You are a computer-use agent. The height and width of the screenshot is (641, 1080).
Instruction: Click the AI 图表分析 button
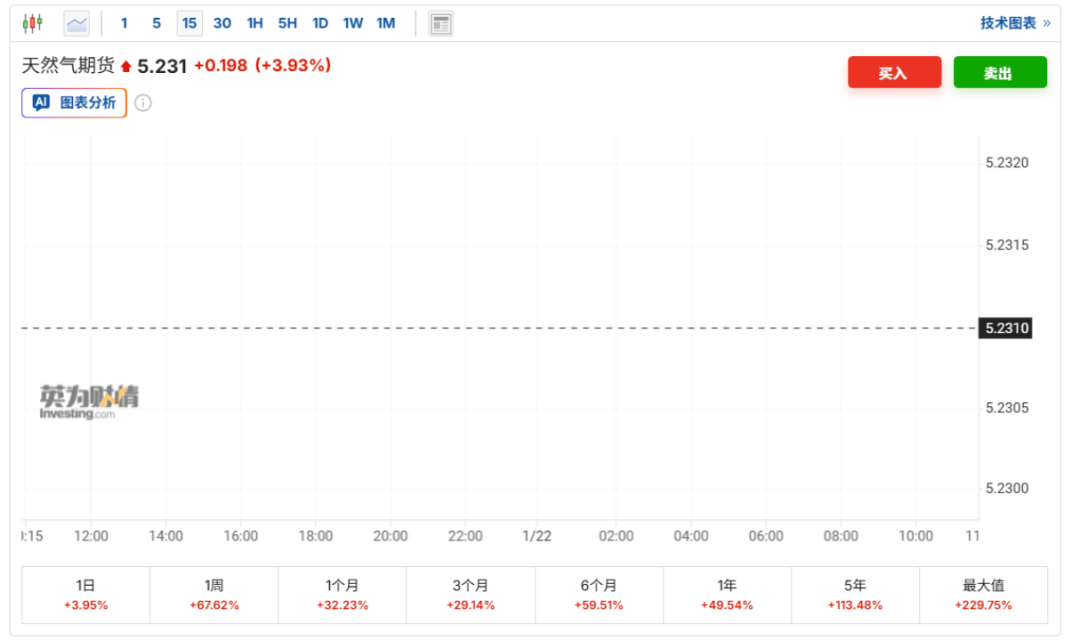(75, 103)
